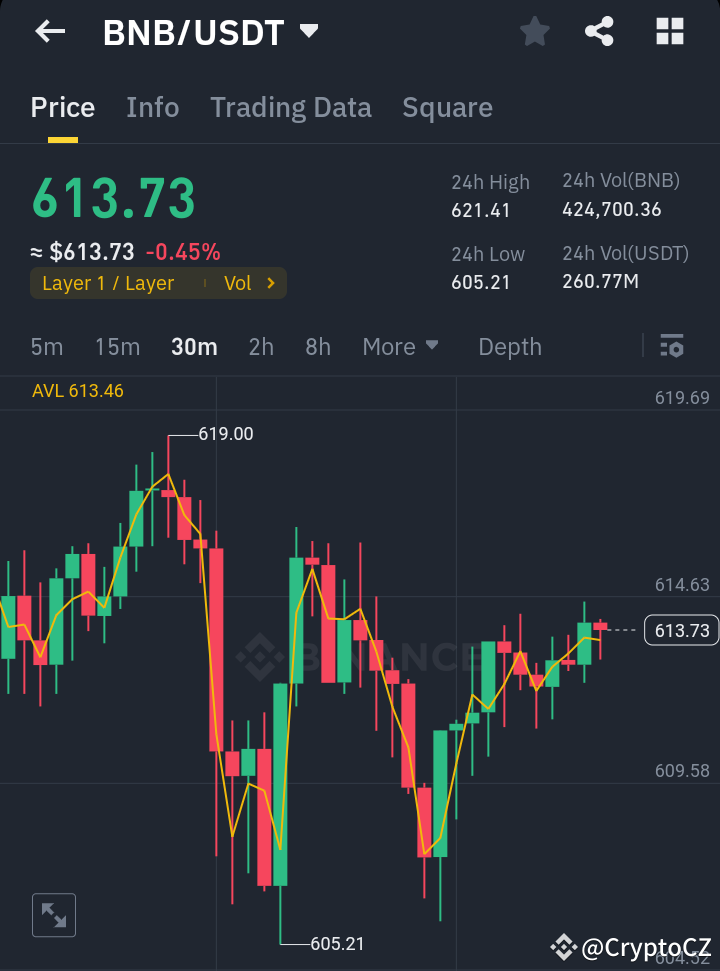
Task: Open the Info tab
Action: 152,107
